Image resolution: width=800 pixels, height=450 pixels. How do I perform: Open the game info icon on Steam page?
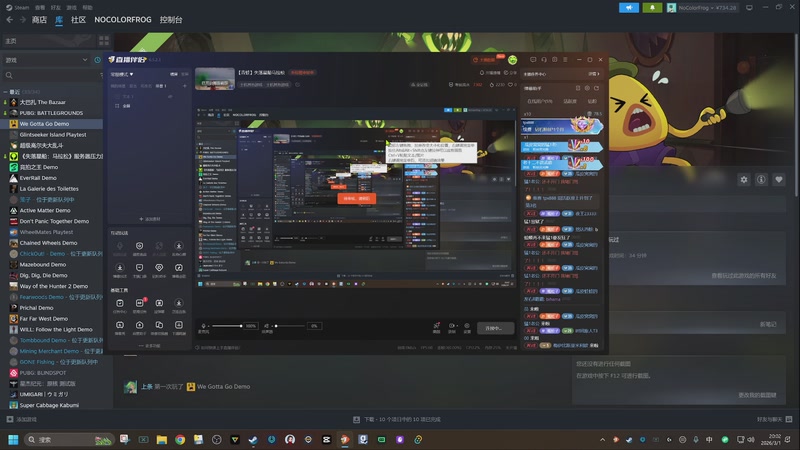click(x=761, y=180)
